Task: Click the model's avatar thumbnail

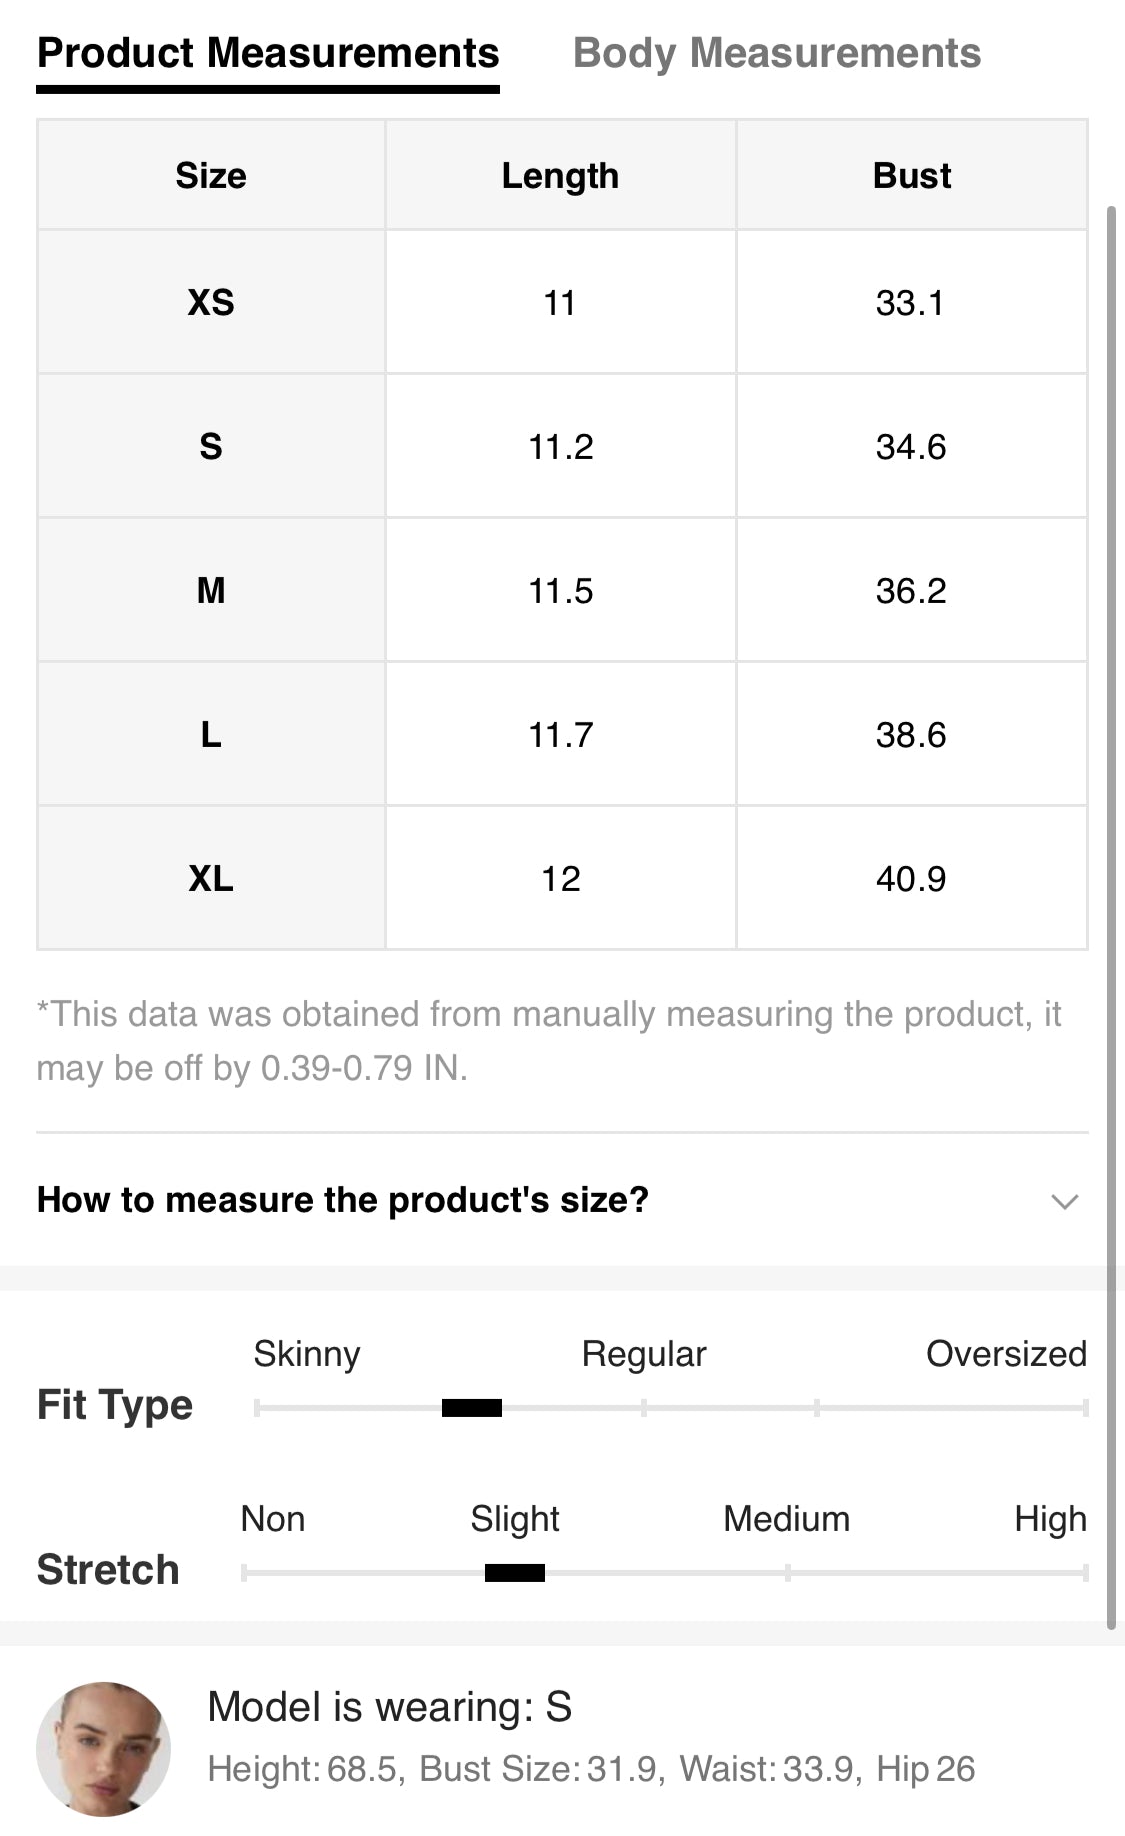Action: point(103,1748)
